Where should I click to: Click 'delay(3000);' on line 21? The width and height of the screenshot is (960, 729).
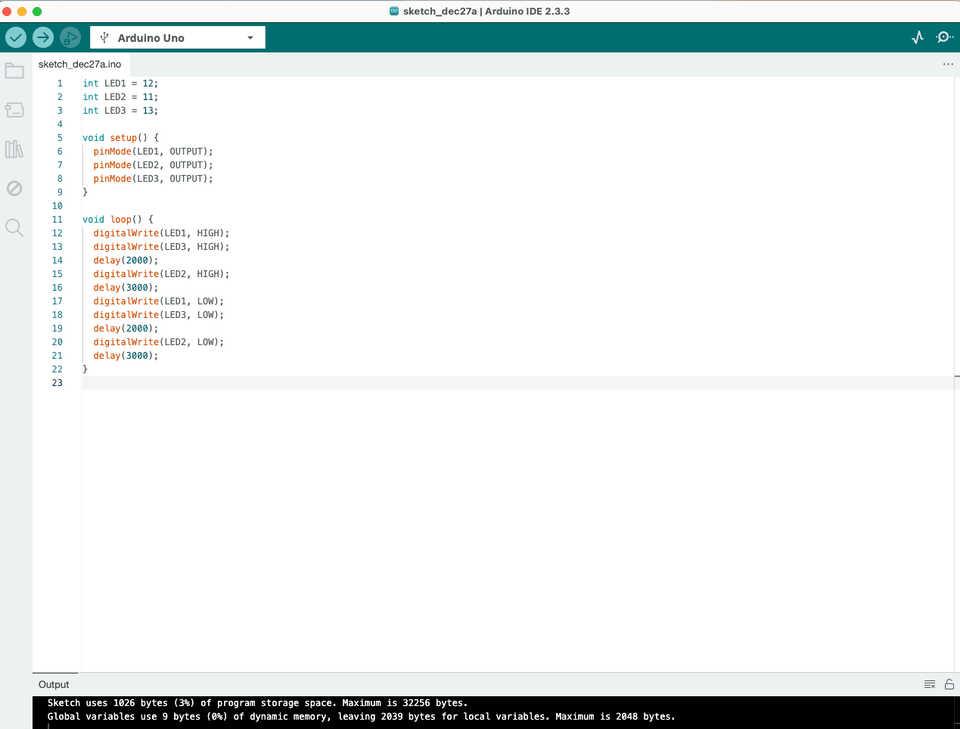126,356
